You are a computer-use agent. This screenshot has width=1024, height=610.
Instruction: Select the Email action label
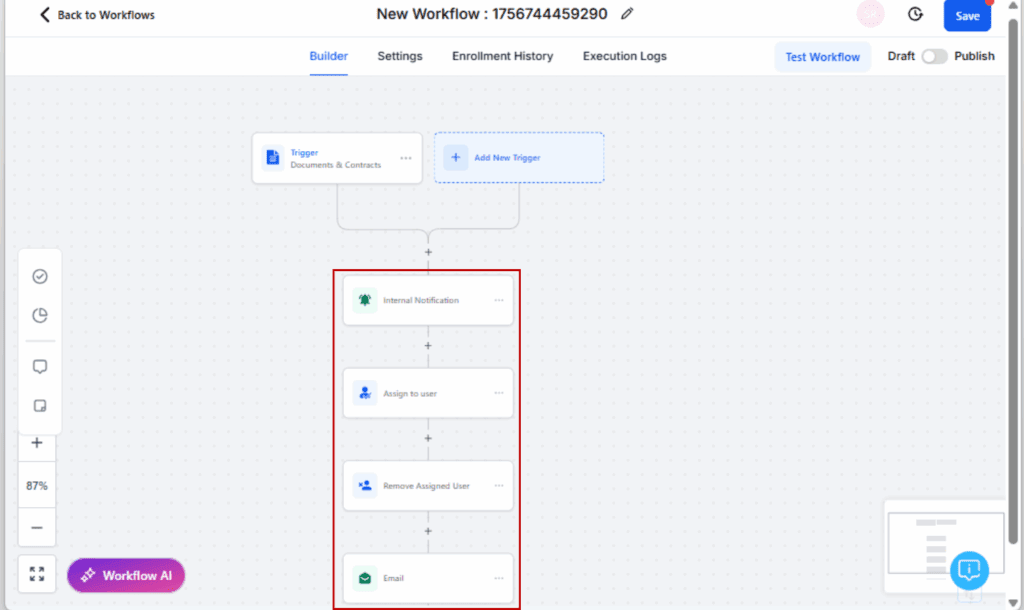click(x=393, y=579)
